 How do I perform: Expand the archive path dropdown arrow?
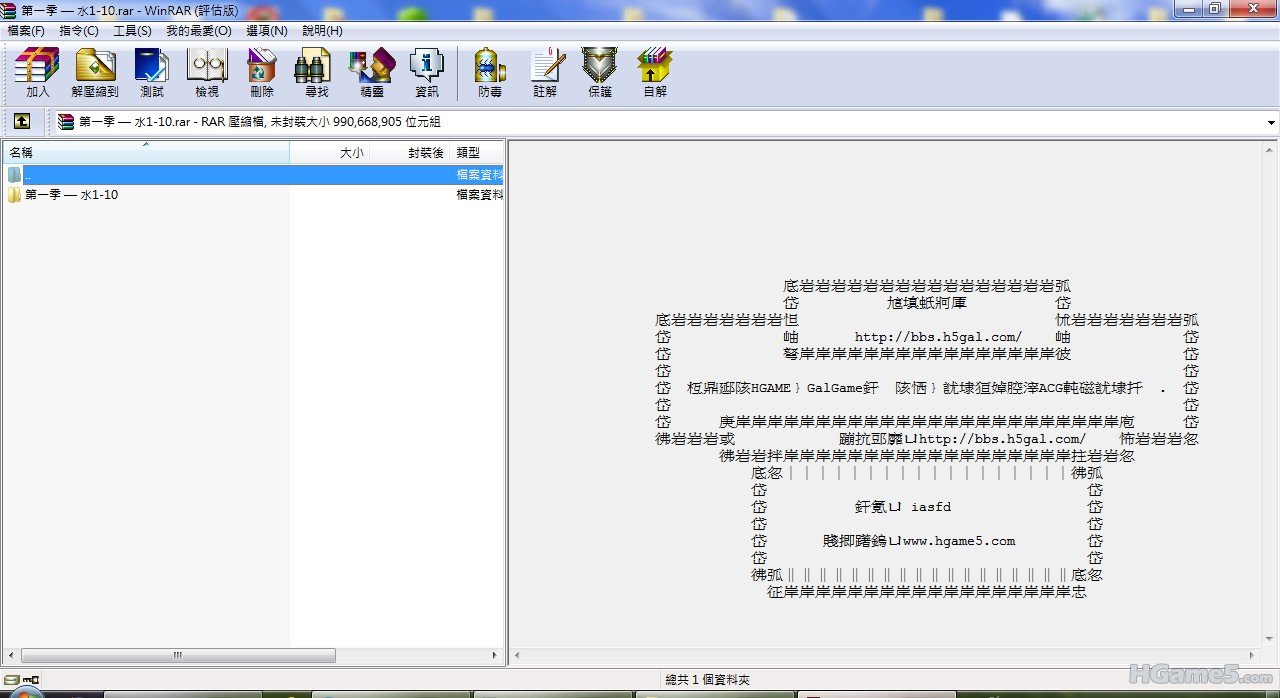(1271, 123)
